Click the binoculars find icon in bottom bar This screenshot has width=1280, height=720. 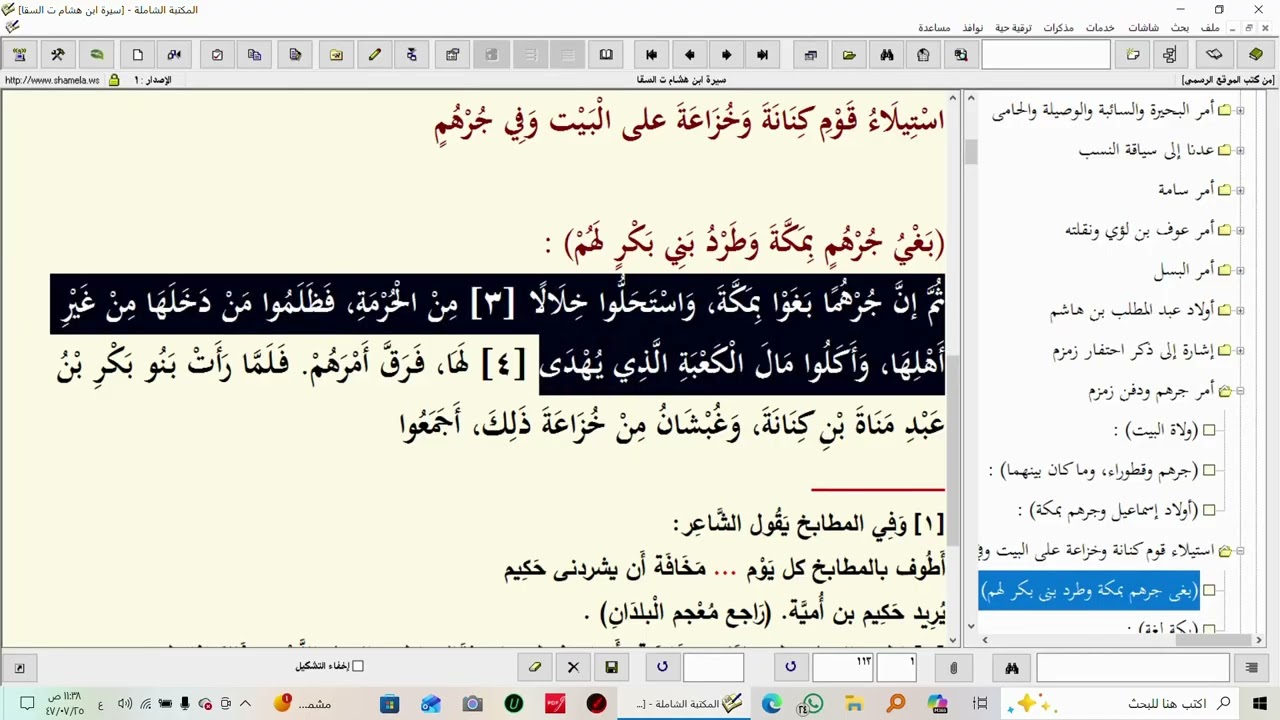(1011, 667)
